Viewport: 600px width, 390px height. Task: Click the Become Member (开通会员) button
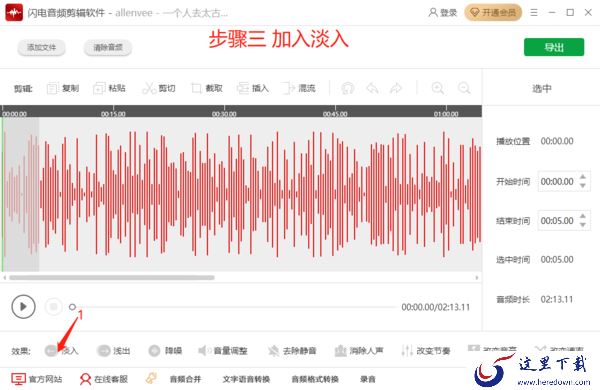tap(493, 13)
